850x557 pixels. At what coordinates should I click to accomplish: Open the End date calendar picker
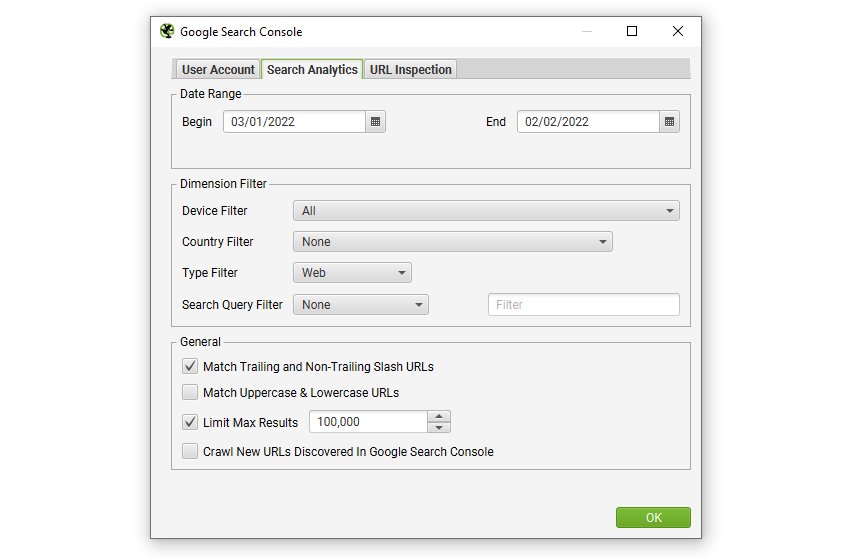click(669, 122)
